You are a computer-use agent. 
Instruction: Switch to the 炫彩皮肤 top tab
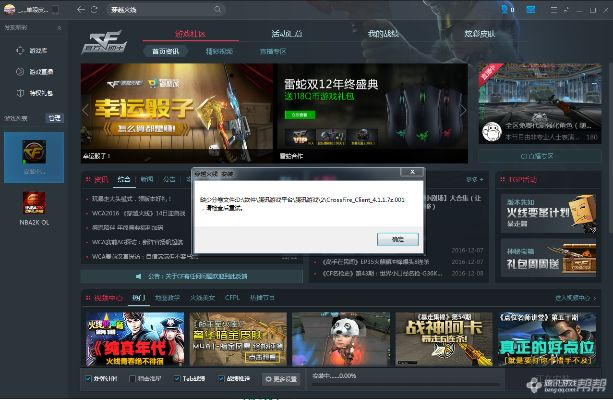480,34
